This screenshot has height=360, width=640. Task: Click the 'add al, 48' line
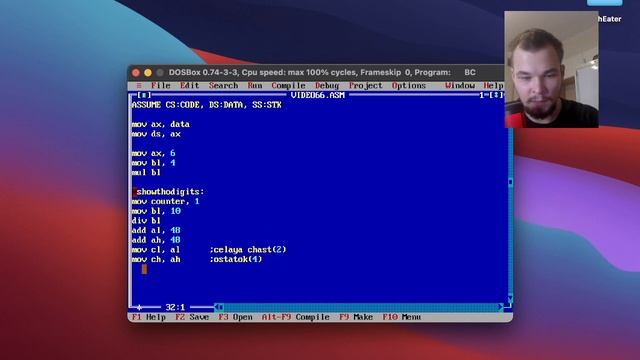156,231
